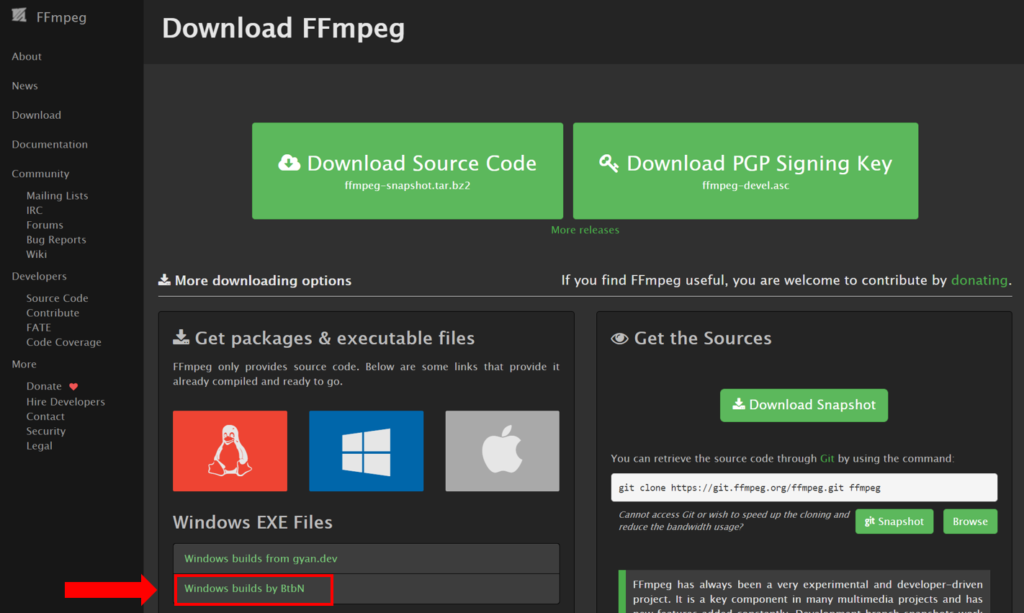Go to News in the sidebar

tap(25, 86)
